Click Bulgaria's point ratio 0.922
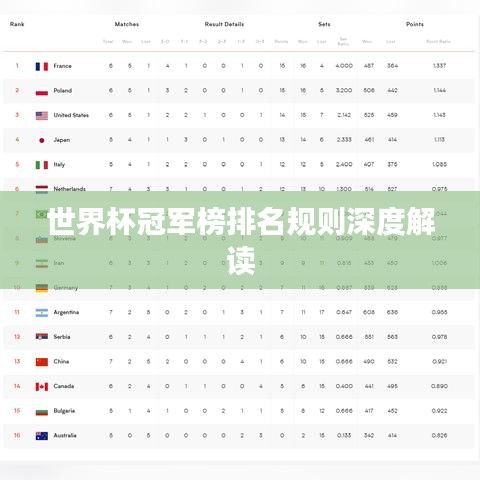Screen dimensions: 480x480 click(439, 411)
